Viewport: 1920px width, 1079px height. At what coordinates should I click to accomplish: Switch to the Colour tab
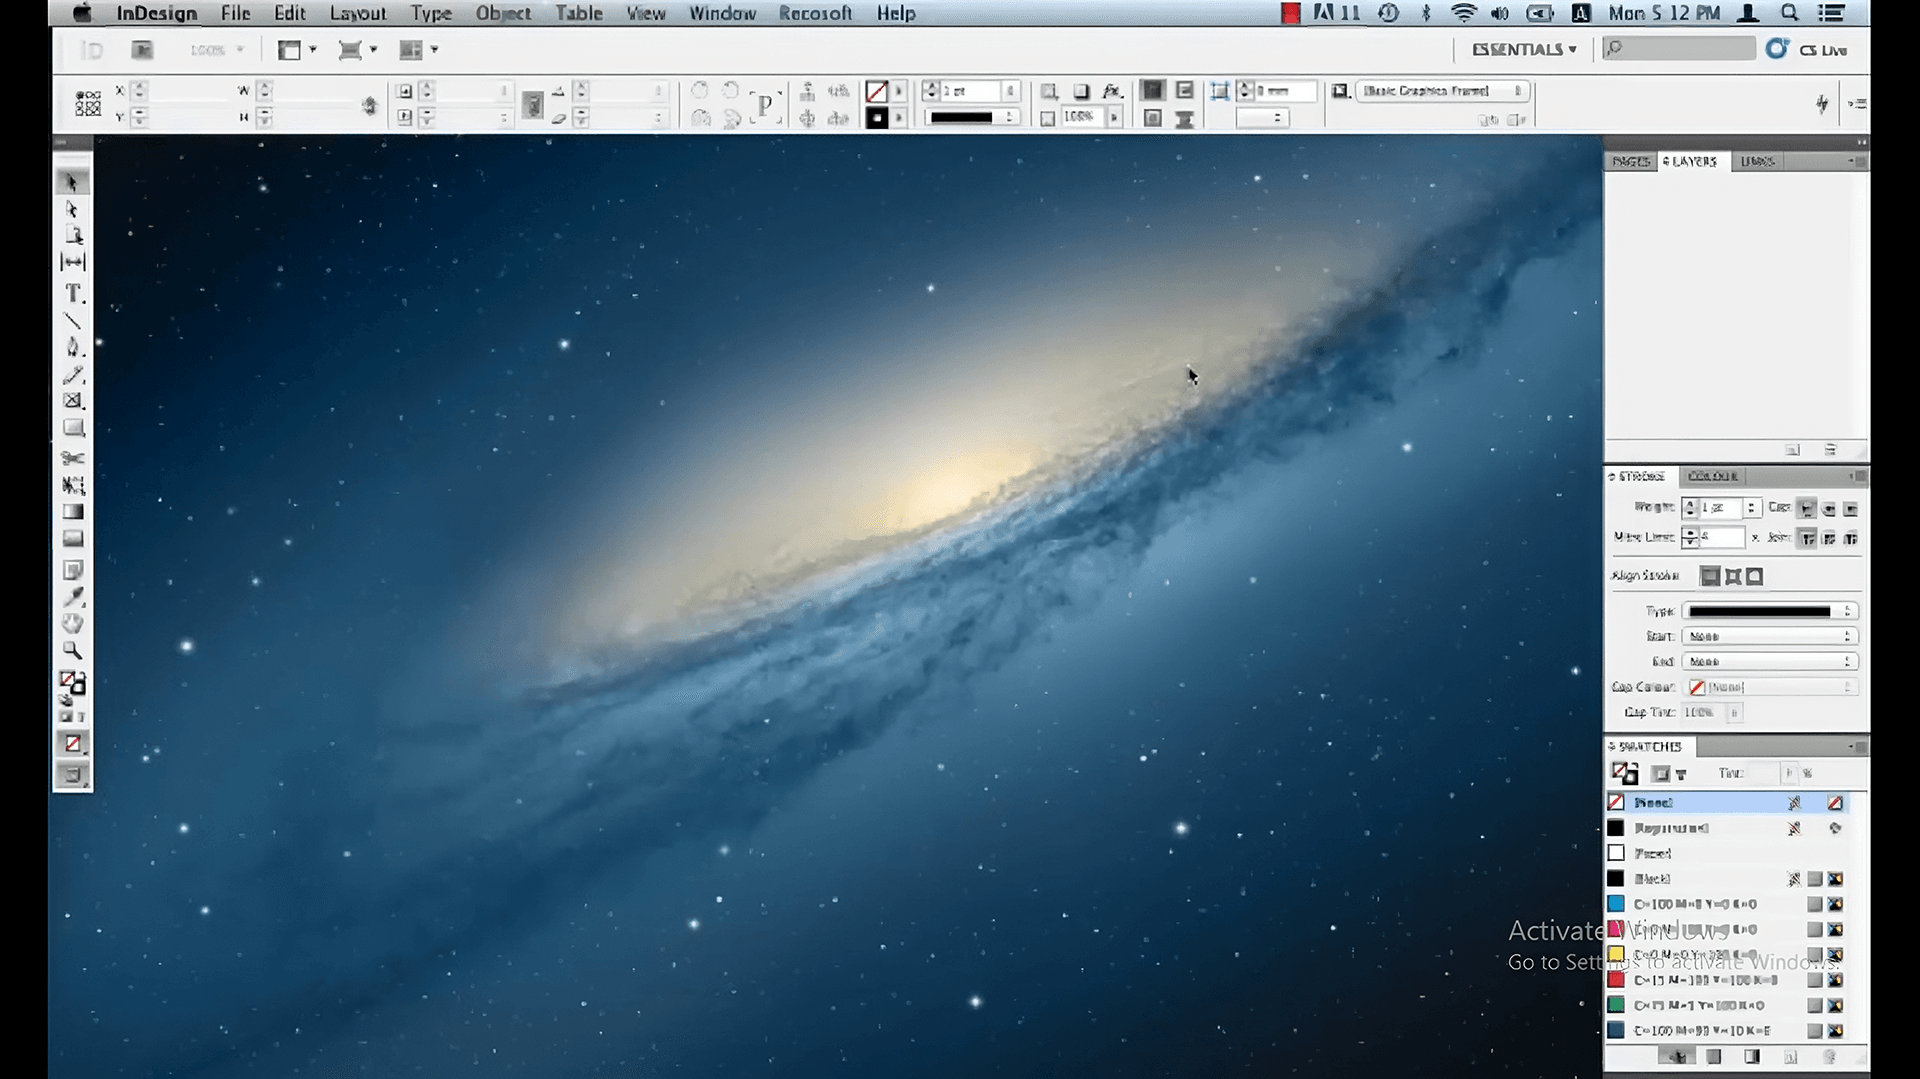point(1712,476)
